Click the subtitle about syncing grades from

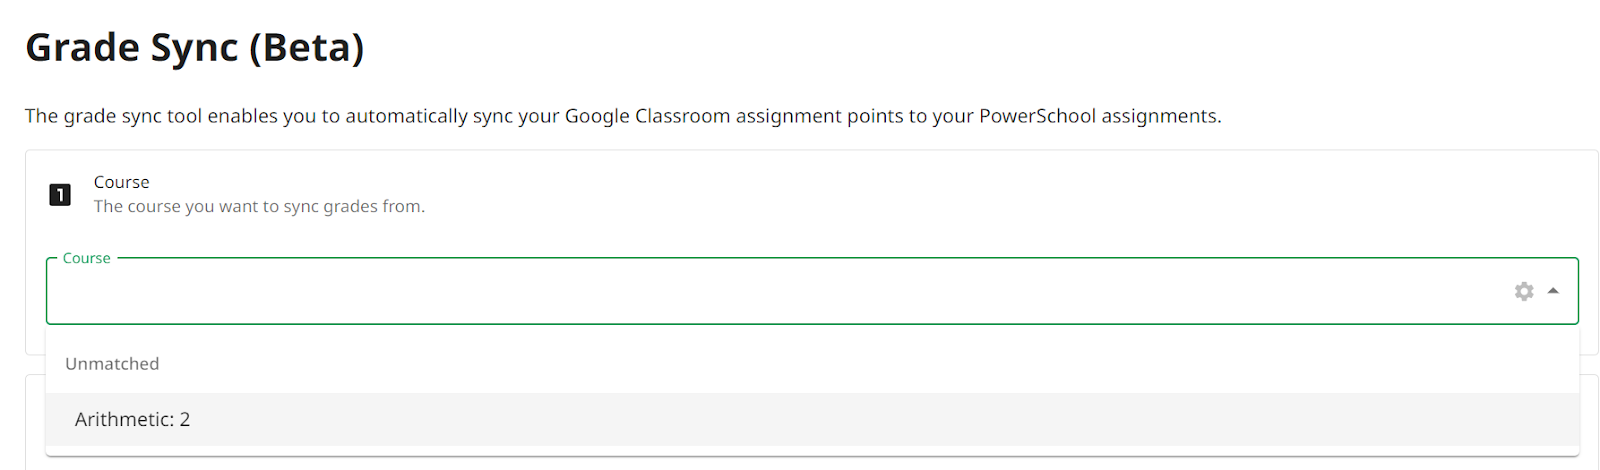pos(260,206)
